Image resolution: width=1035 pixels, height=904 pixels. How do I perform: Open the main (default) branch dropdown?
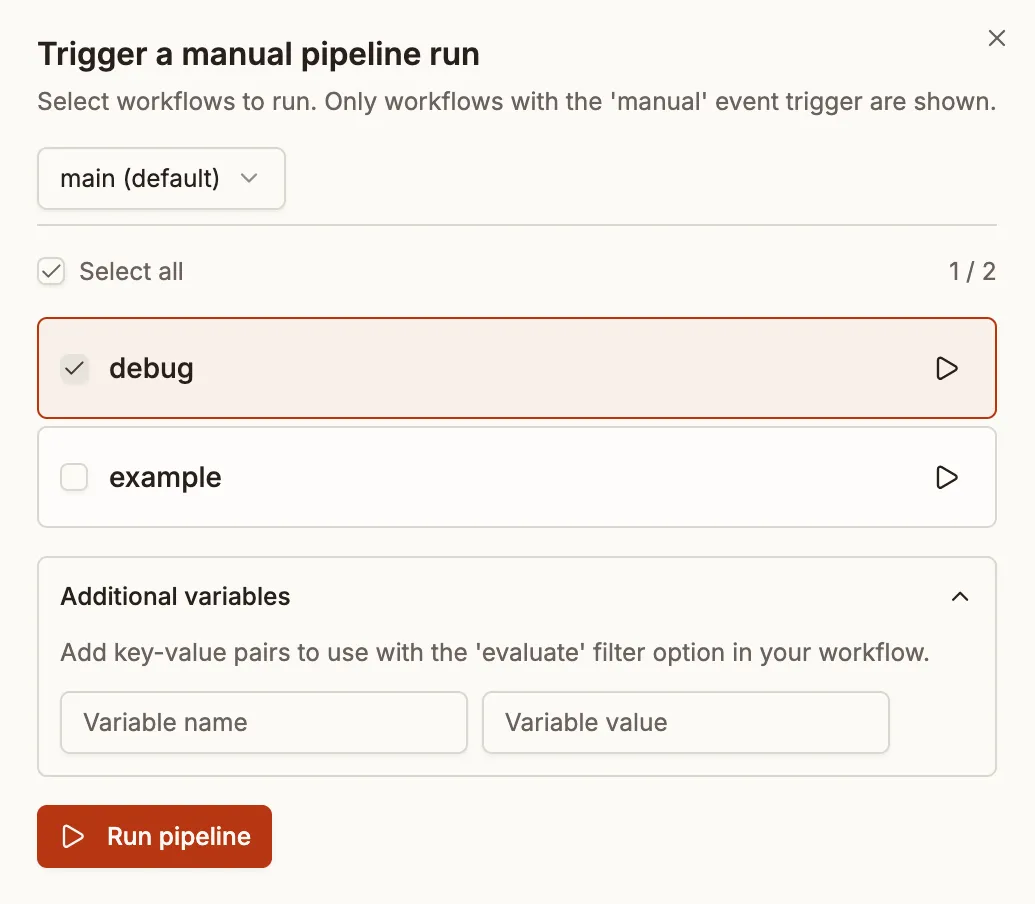click(161, 178)
